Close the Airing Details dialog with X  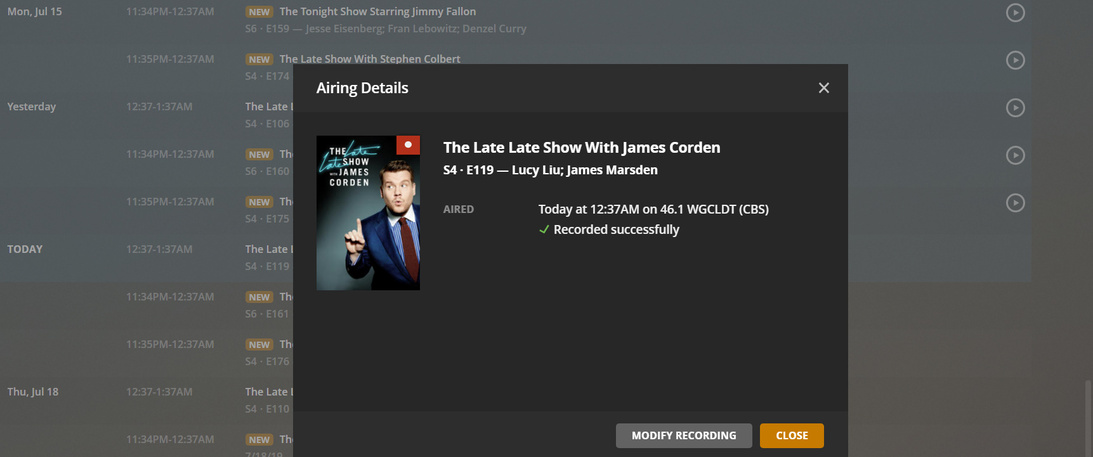tap(824, 88)
